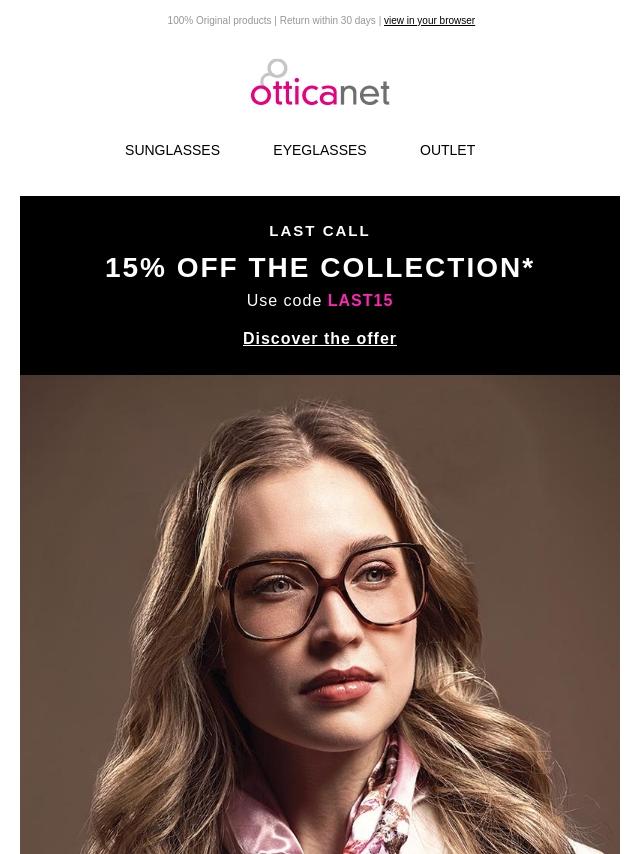This screenshot has width=640, height=854.
Task: Click the pink LAST15 promo code
Action: 360,301
